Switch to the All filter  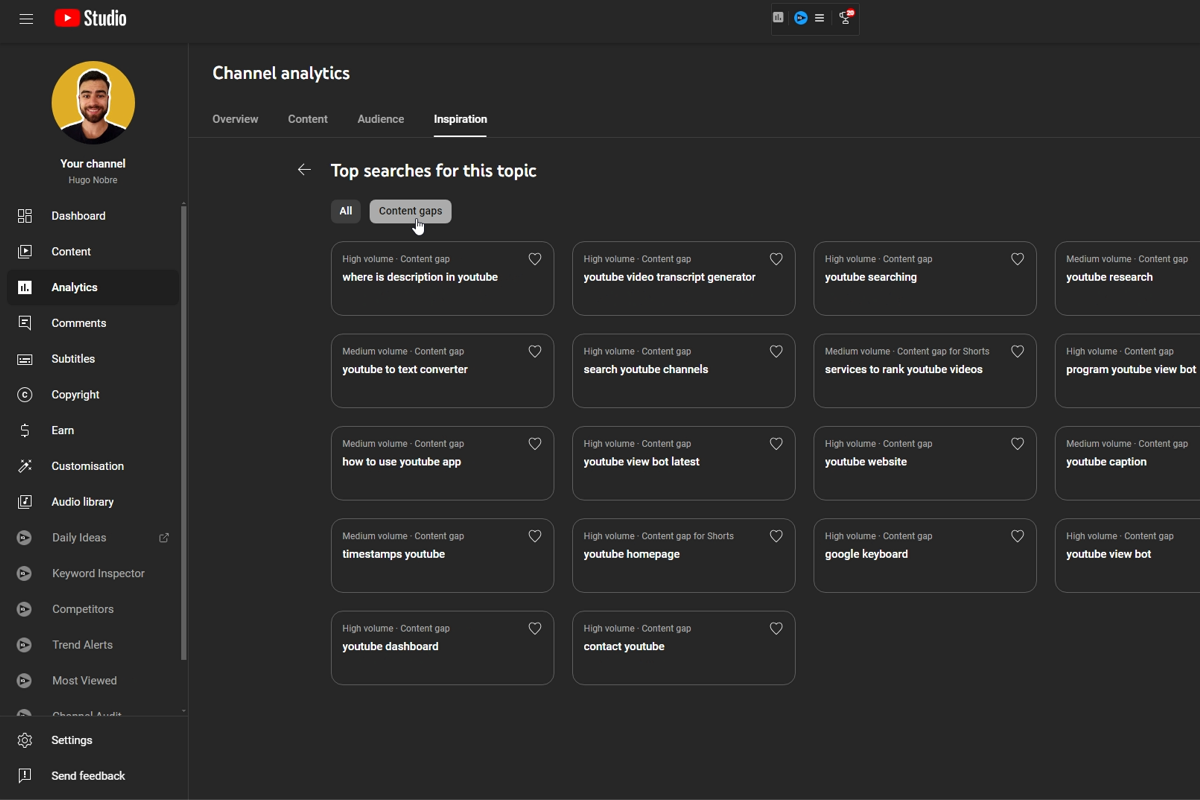[x=345, y=211]
